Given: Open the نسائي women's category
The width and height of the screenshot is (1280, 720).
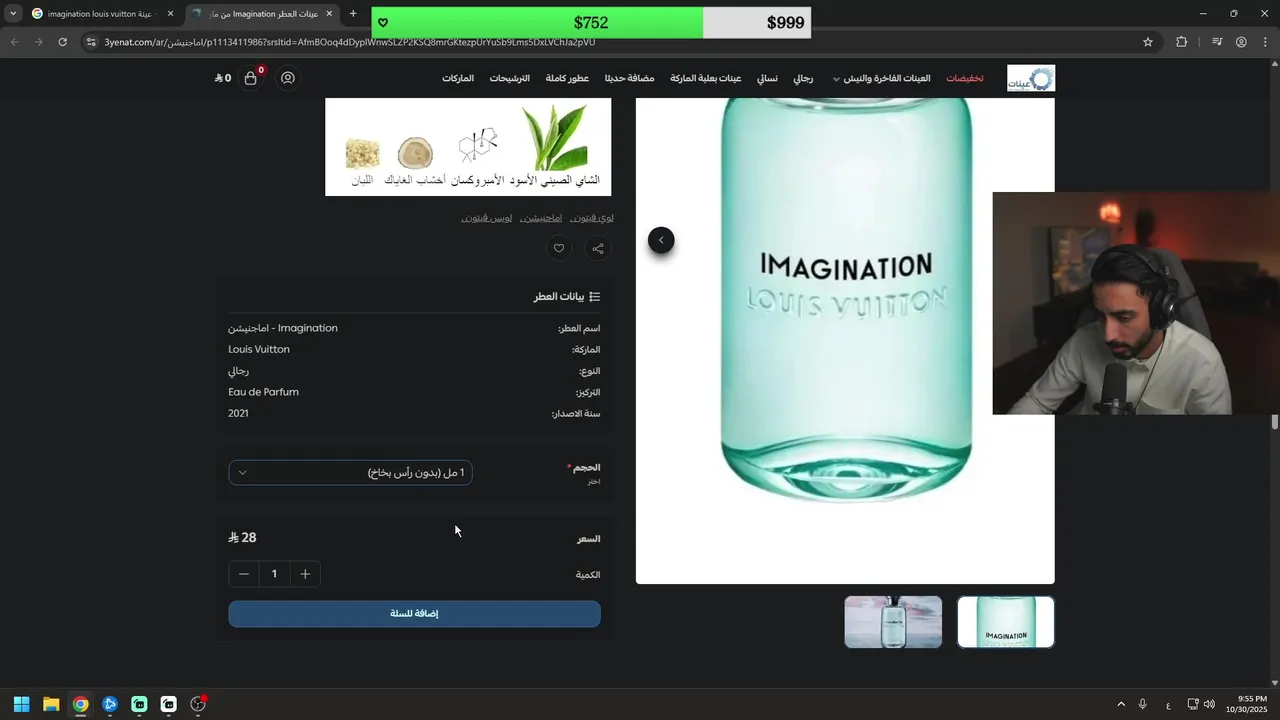Looking at the screenshot, I should click(x=767, y=78).
